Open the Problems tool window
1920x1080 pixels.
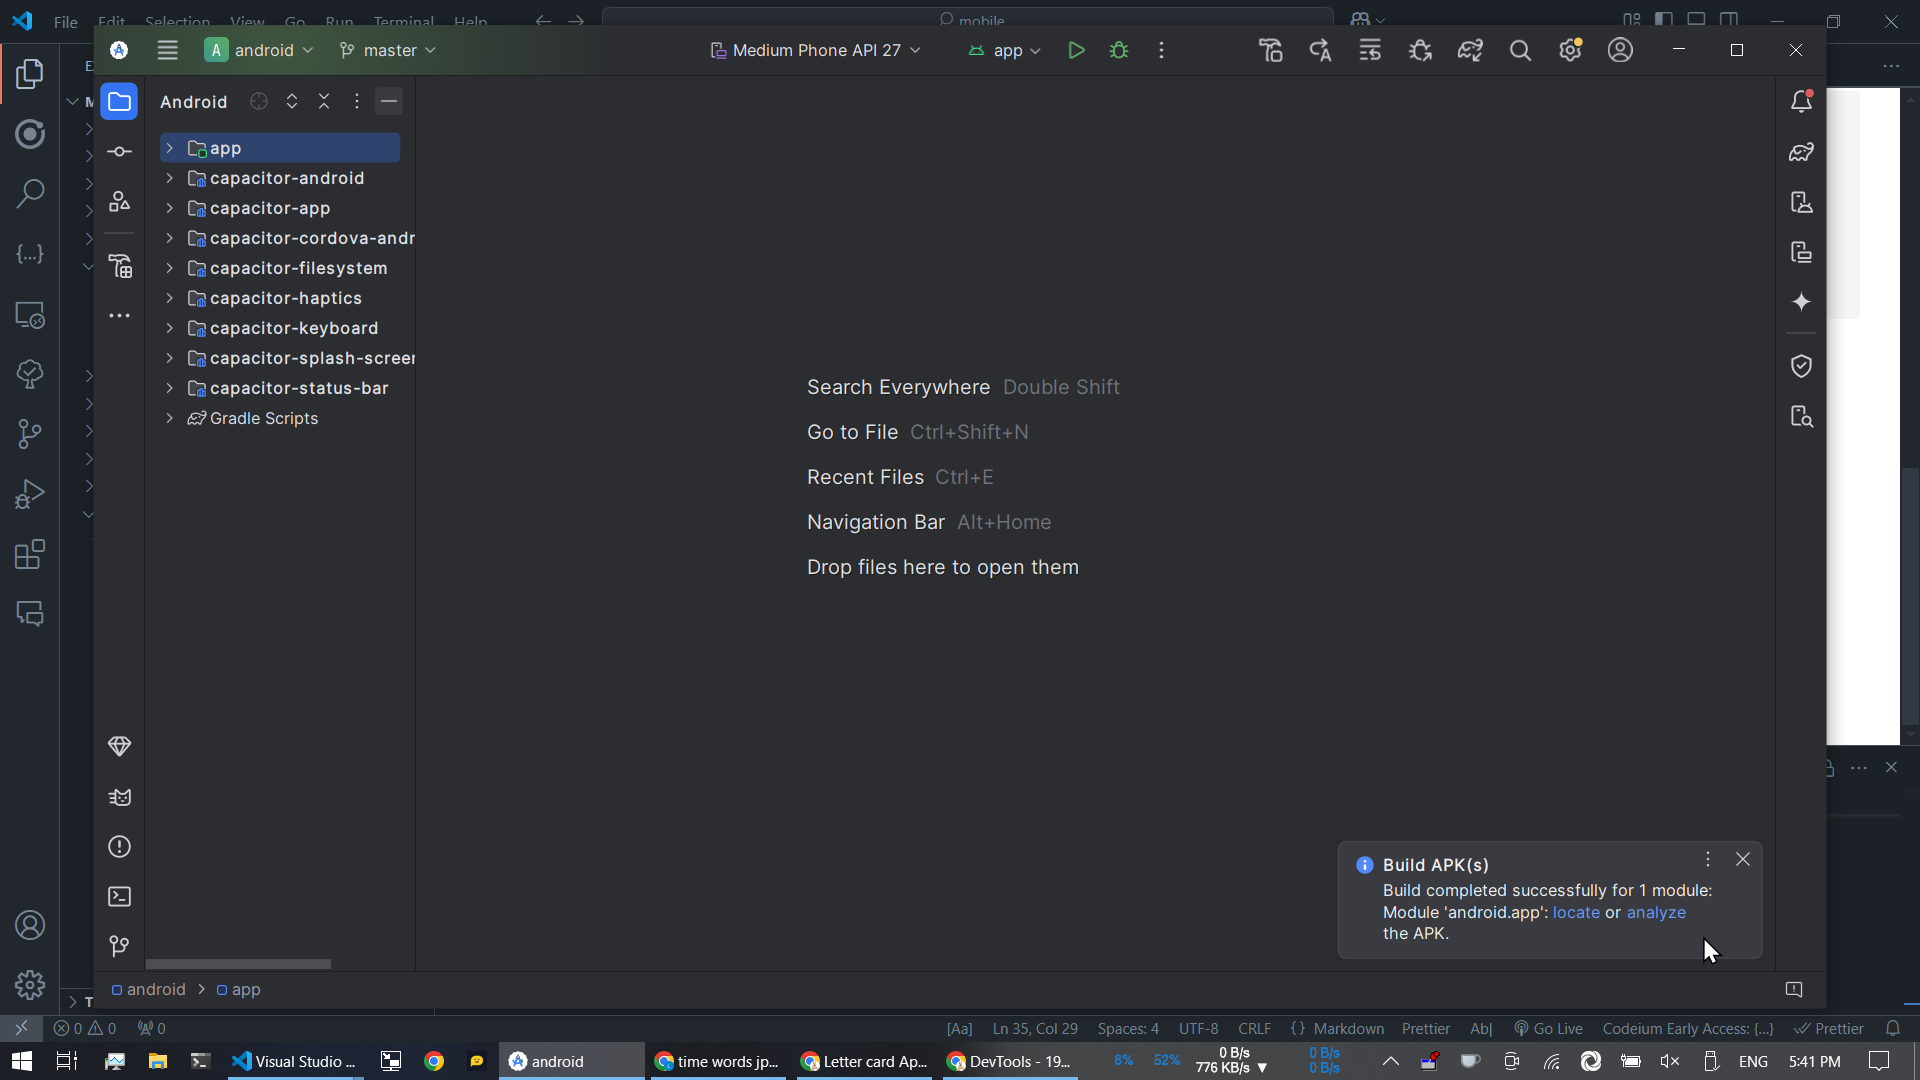pos(120,847)
